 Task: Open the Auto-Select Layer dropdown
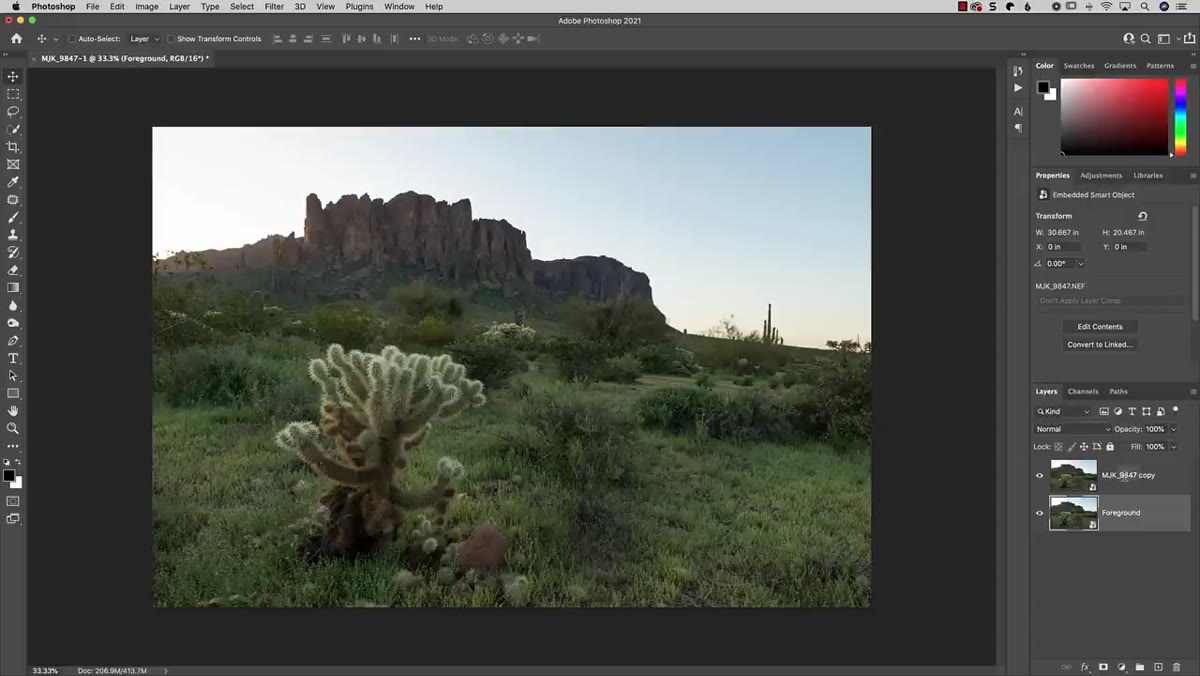(144, 39)
